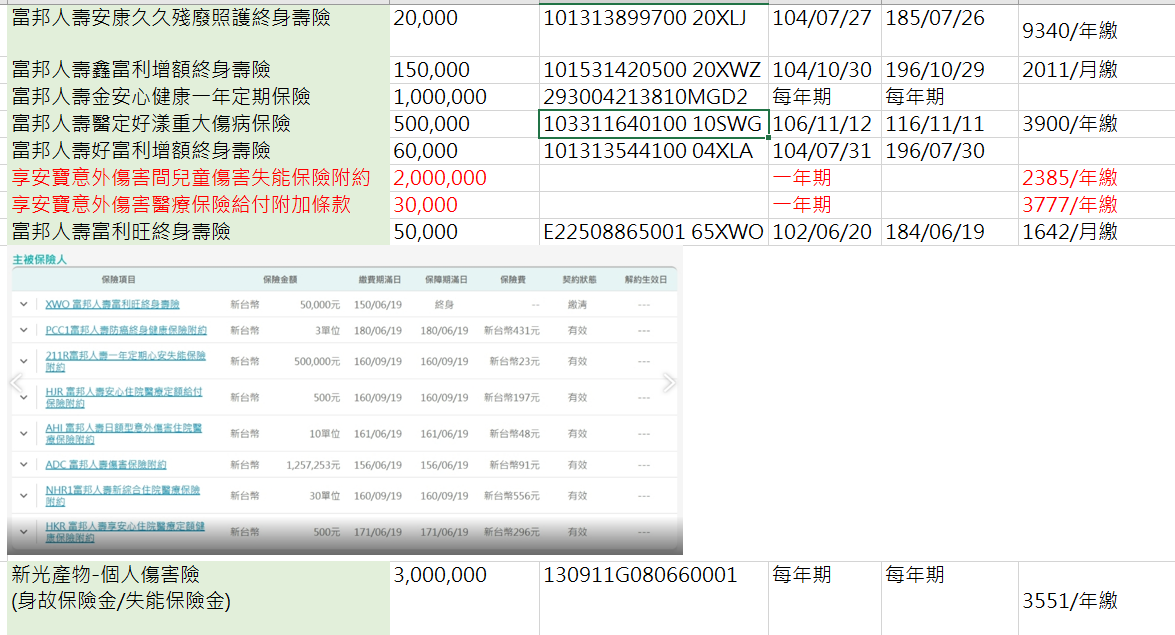
Task: Select the date cell 116/11/11
Action: [x=950, y=124]
